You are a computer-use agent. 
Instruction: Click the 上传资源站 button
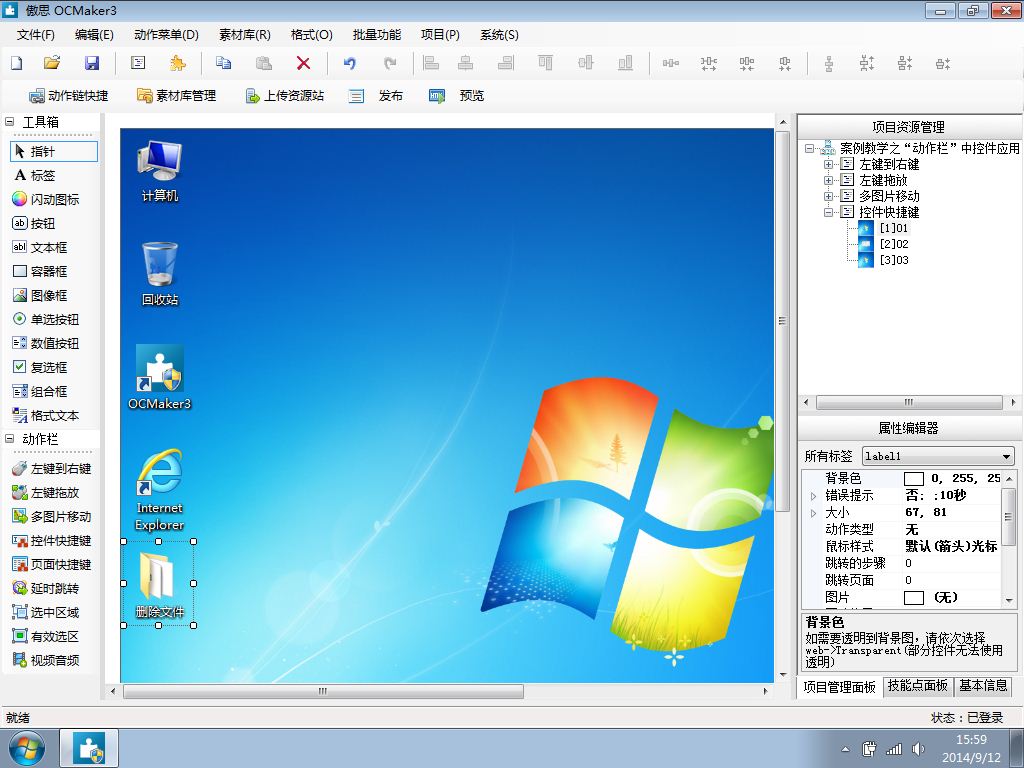284,96
